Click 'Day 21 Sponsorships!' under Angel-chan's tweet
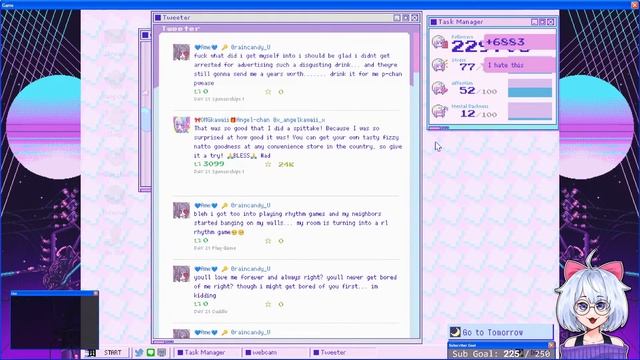 pos(219,172)
